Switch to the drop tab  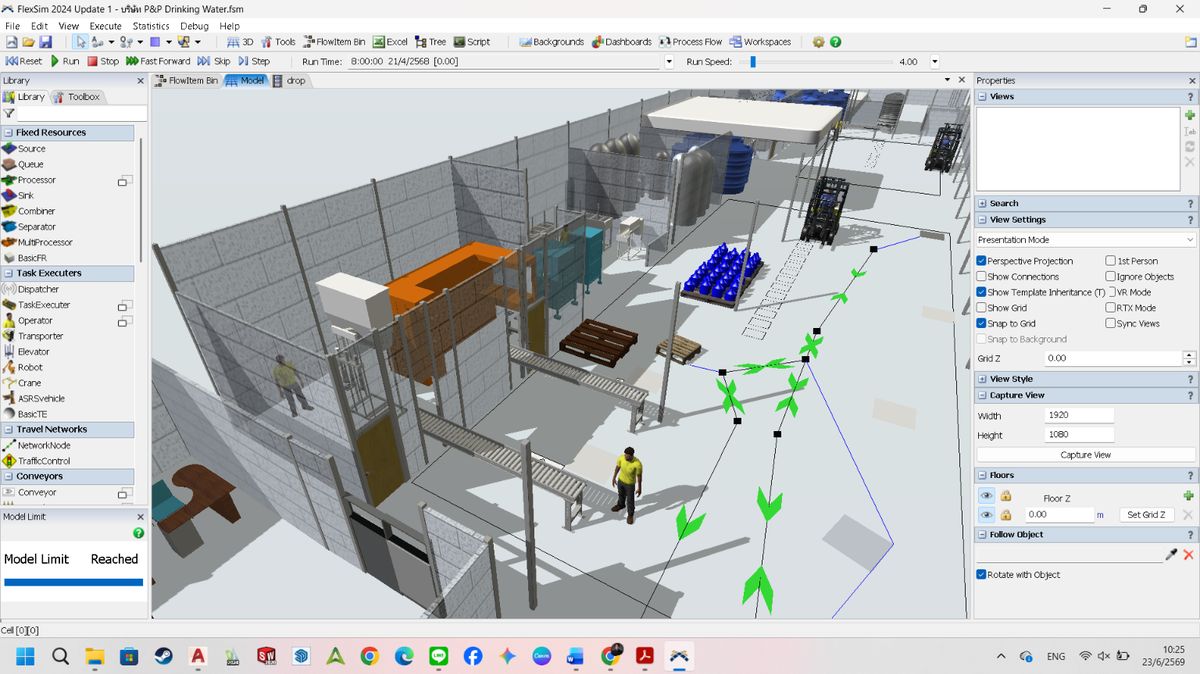coord(289,80)
